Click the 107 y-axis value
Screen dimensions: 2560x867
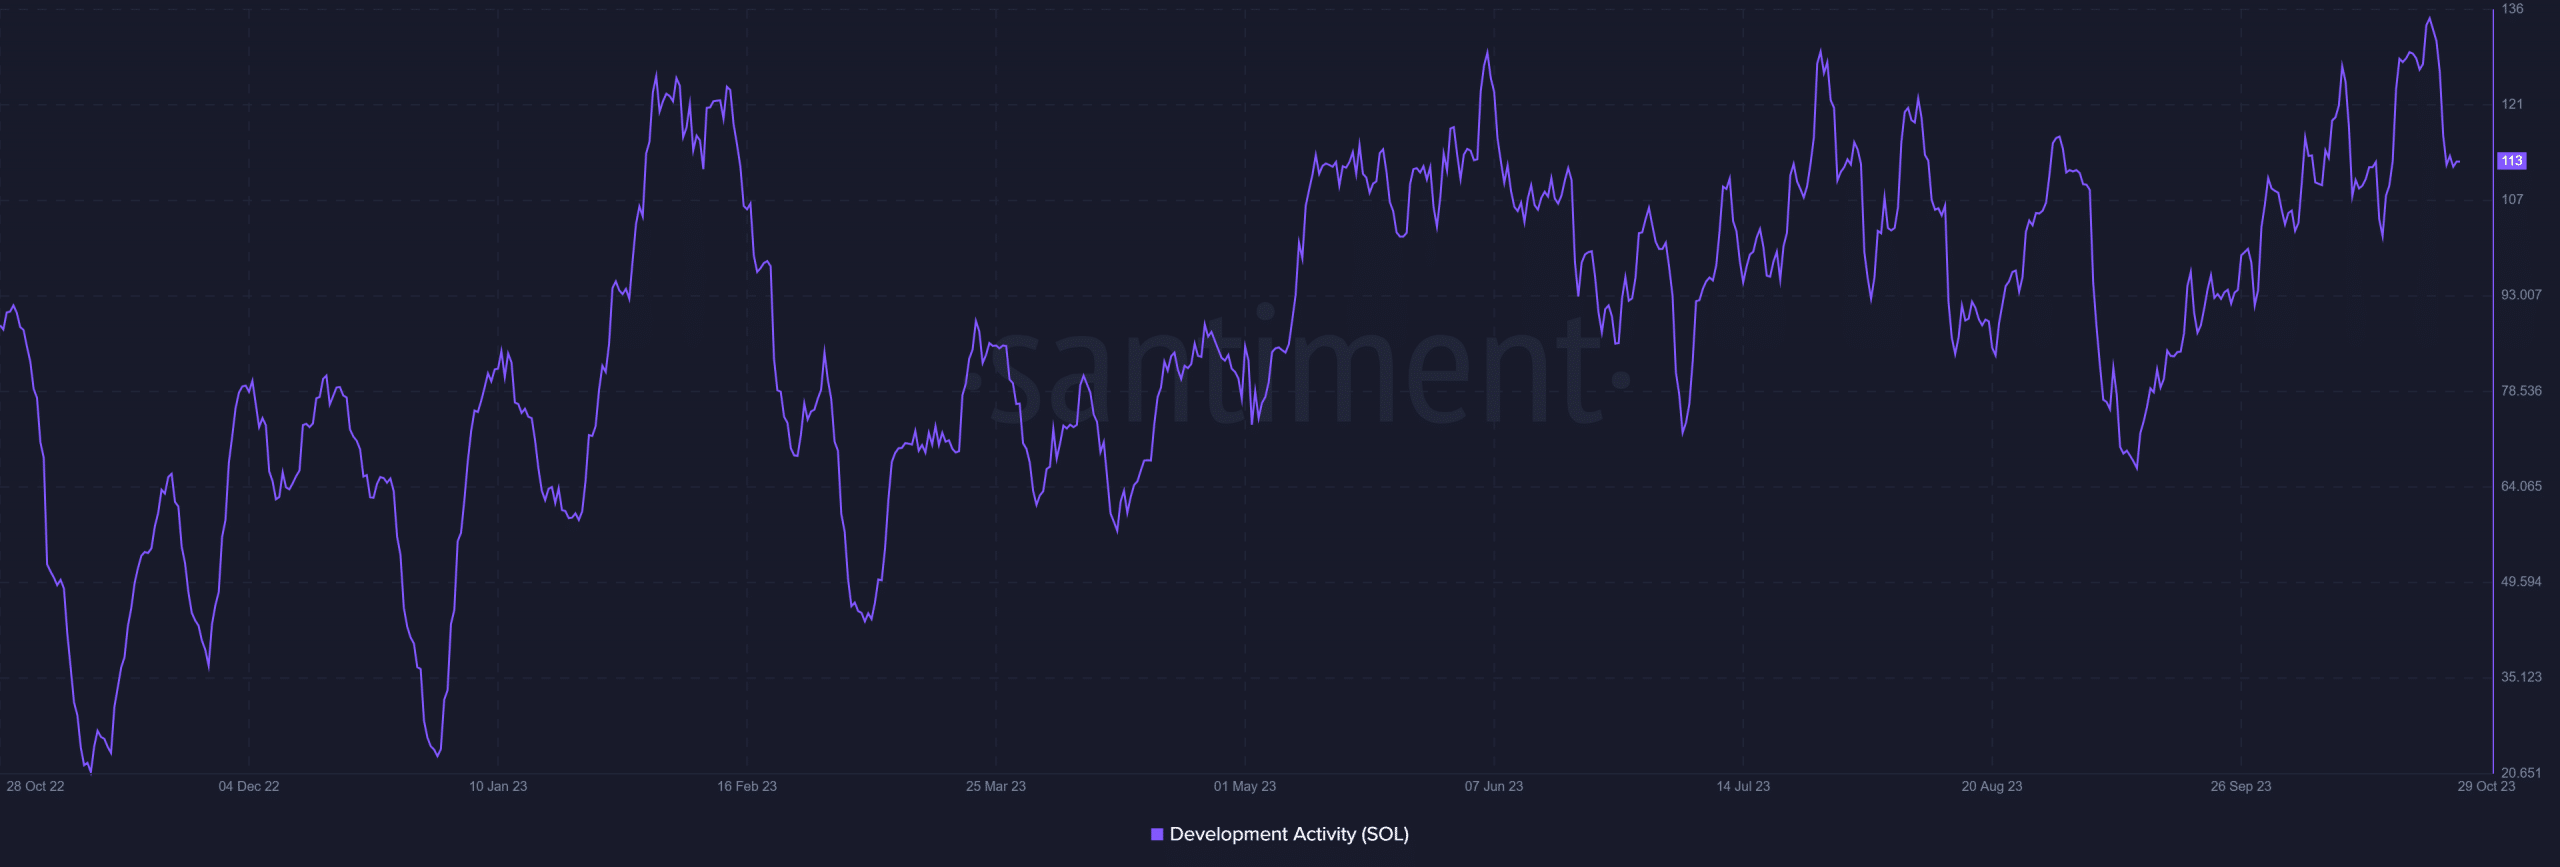click(x=2512, y=199)
